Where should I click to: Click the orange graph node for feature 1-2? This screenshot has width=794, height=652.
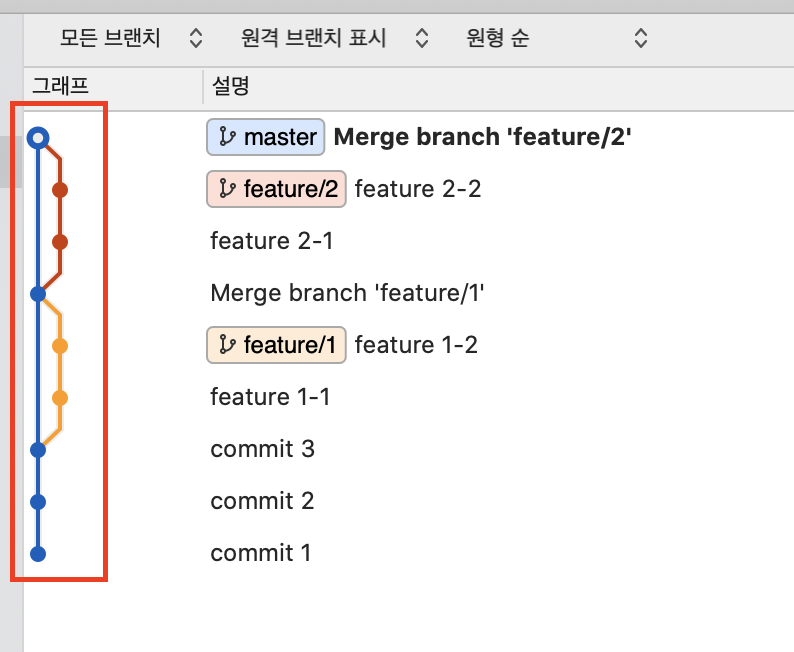point(60,346)
